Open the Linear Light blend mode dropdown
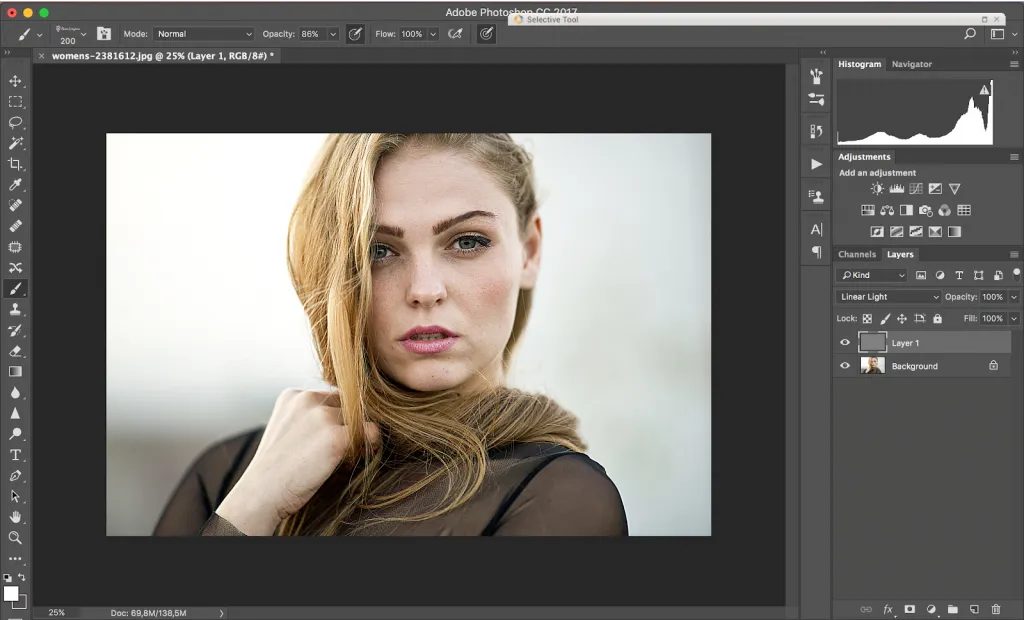The image size is (1024, 620). (x=888, y=297)
